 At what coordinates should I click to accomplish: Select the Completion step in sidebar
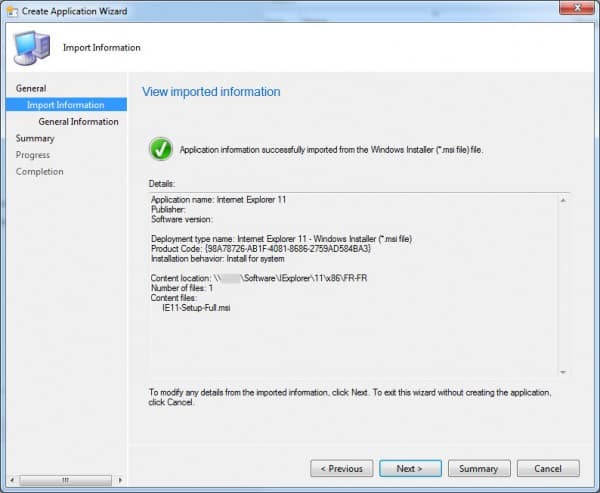(x=39, y=172)
